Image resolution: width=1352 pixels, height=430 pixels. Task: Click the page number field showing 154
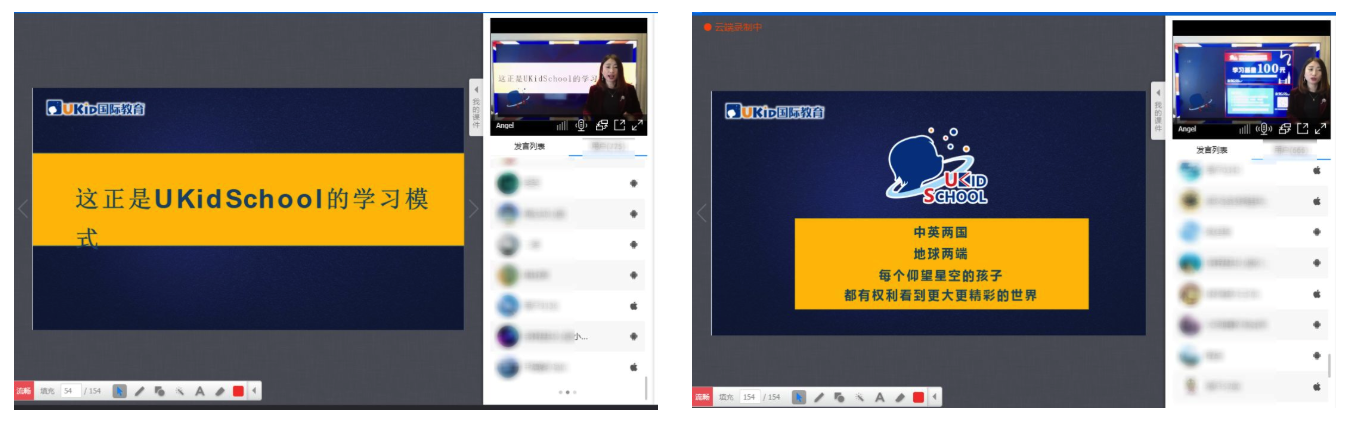(x=751, y=397)
